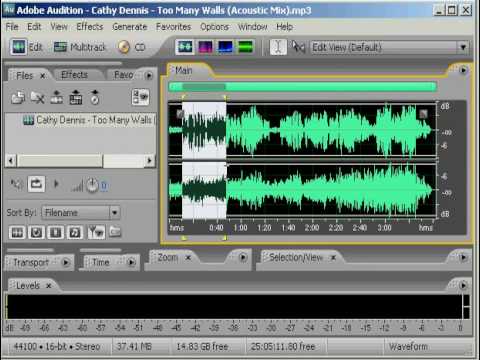480x360 pixels.
Task: Expand the Transport panel options arrow
Action: click(x=66, y=263)
